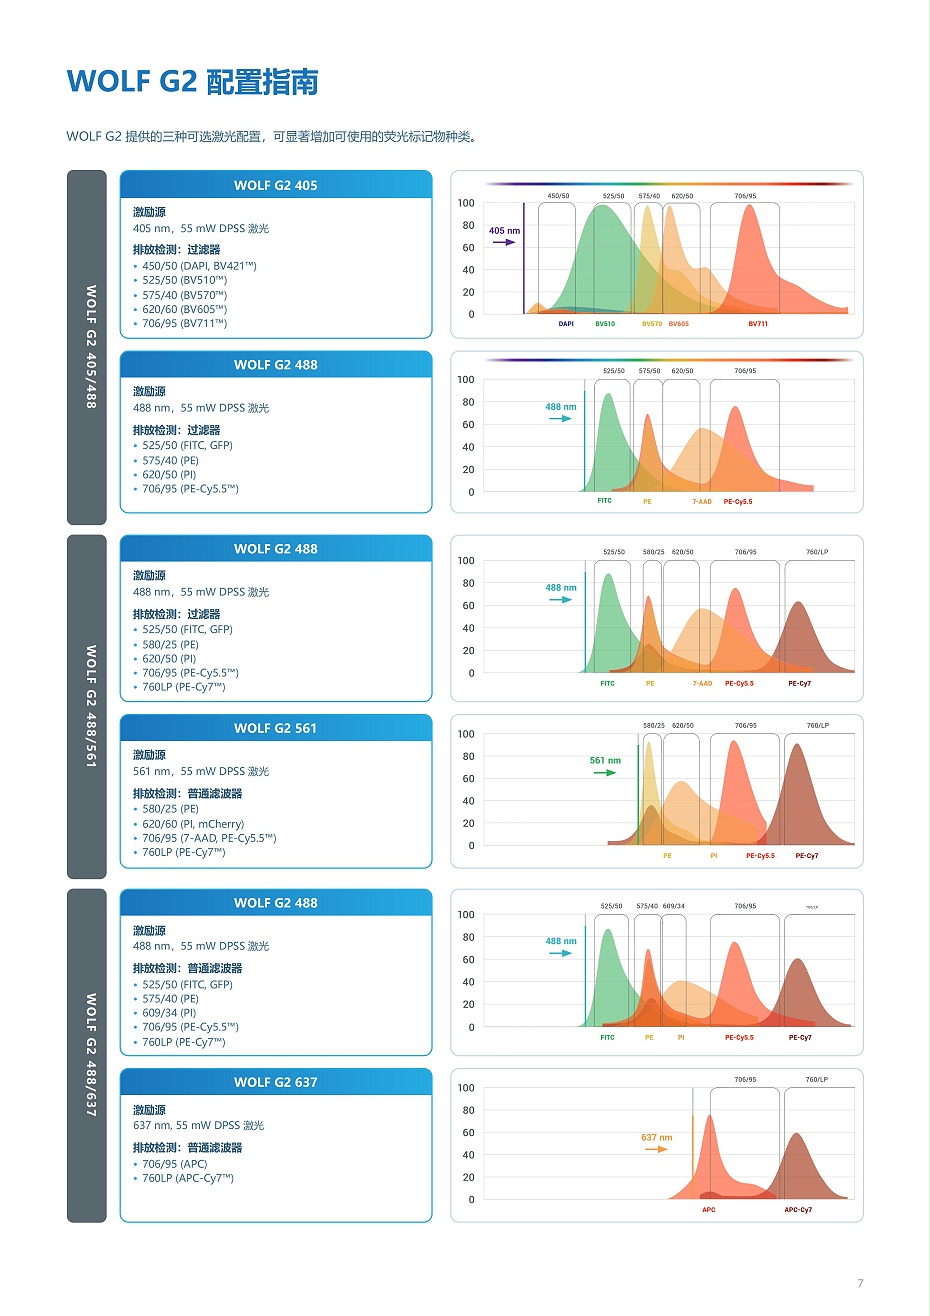Click the "DAPI" legend label under the 405 chart
Viewport: 930px width, 1316px height.
coord(566,324)
